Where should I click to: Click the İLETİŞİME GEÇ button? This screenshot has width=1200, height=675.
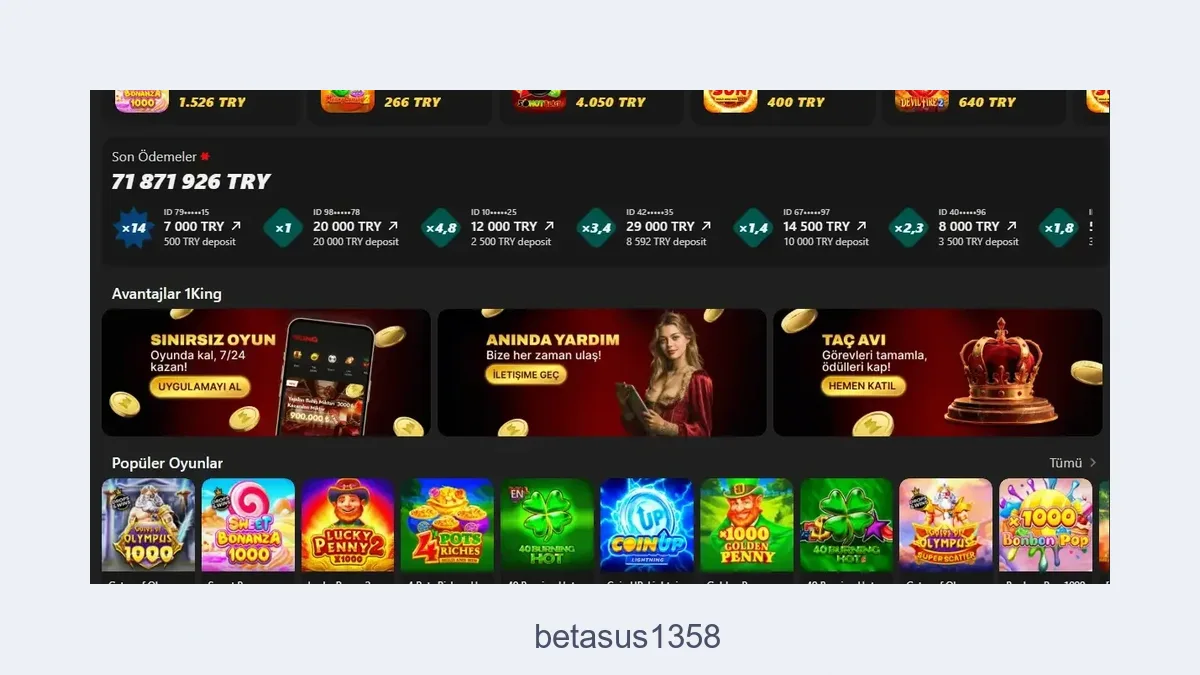click(526, 375)
